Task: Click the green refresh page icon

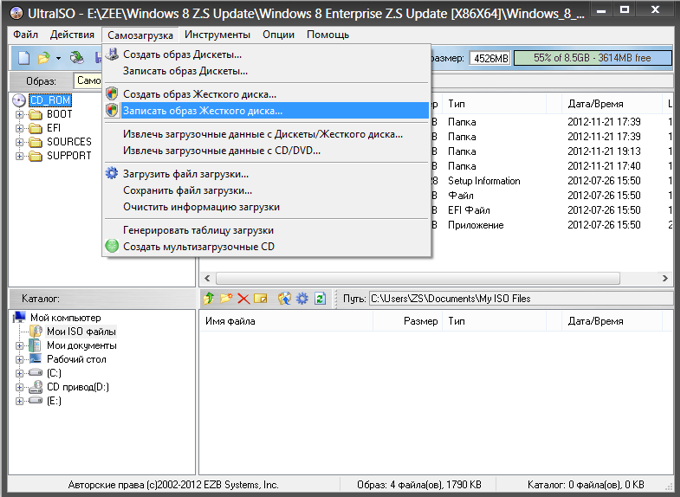Action: tap(320, 298)
